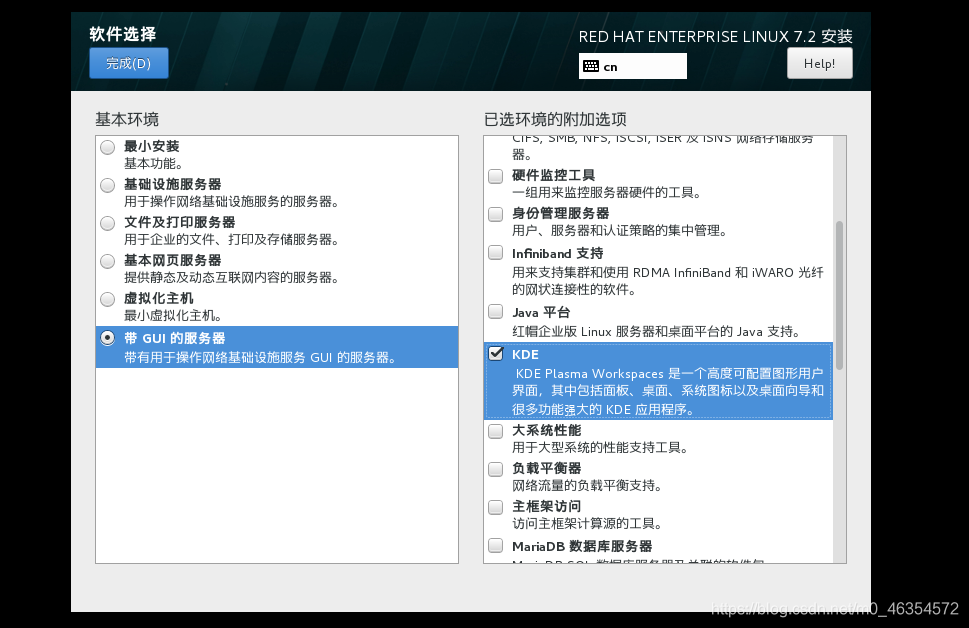Click the 用于操作网络基础设施服务的服务器。 description

point(231,202)
